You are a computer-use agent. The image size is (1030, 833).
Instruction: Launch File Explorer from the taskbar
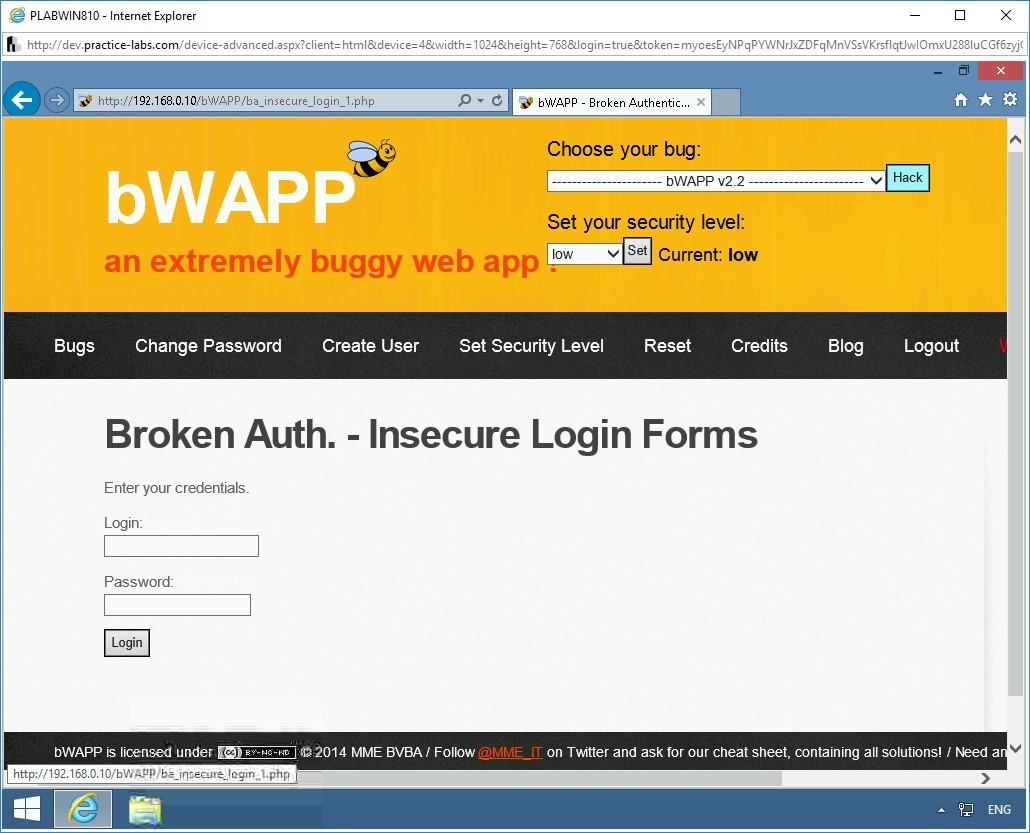(144, 809)
